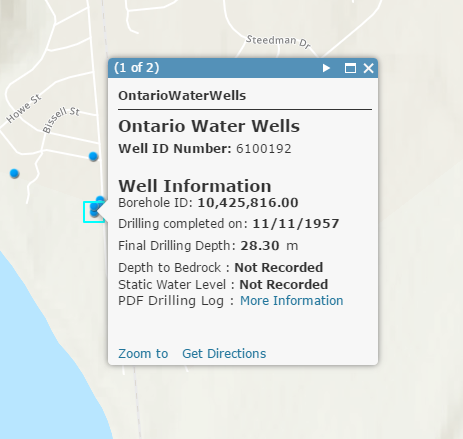
Task: Click the Bissell St map label
Action: pyautogui.click(x=61, y=119)
